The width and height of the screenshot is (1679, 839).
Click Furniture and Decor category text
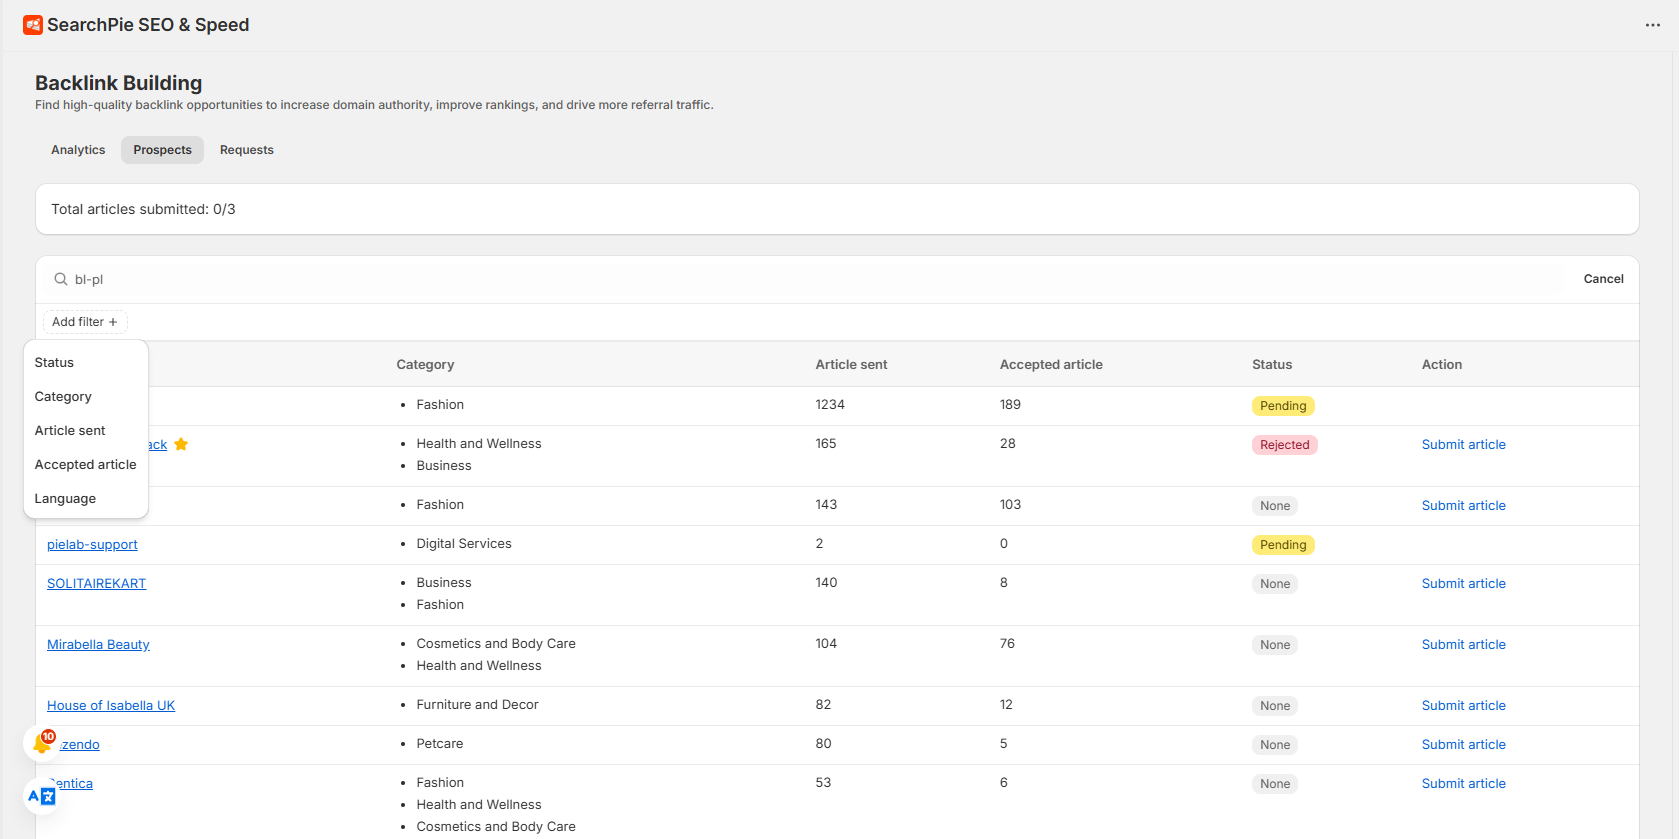click(x=477, y=705)
